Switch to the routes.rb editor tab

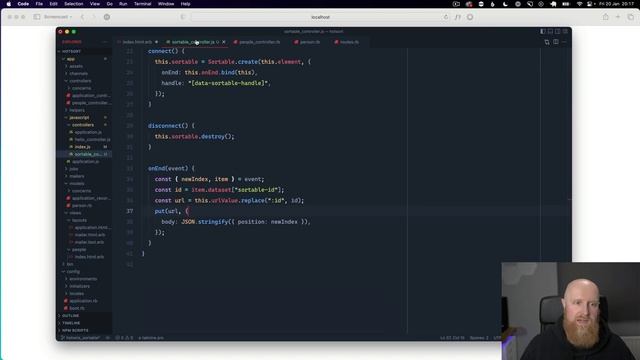349,42
